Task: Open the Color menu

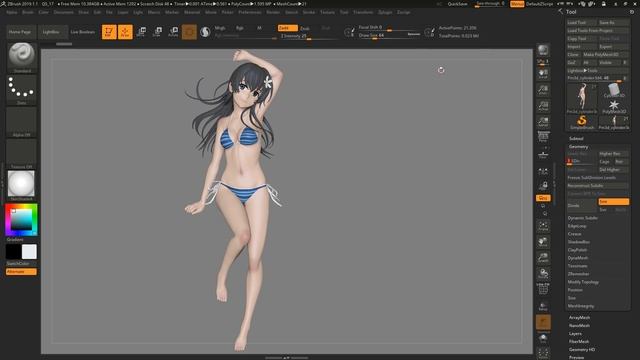Action: point(44,12)
